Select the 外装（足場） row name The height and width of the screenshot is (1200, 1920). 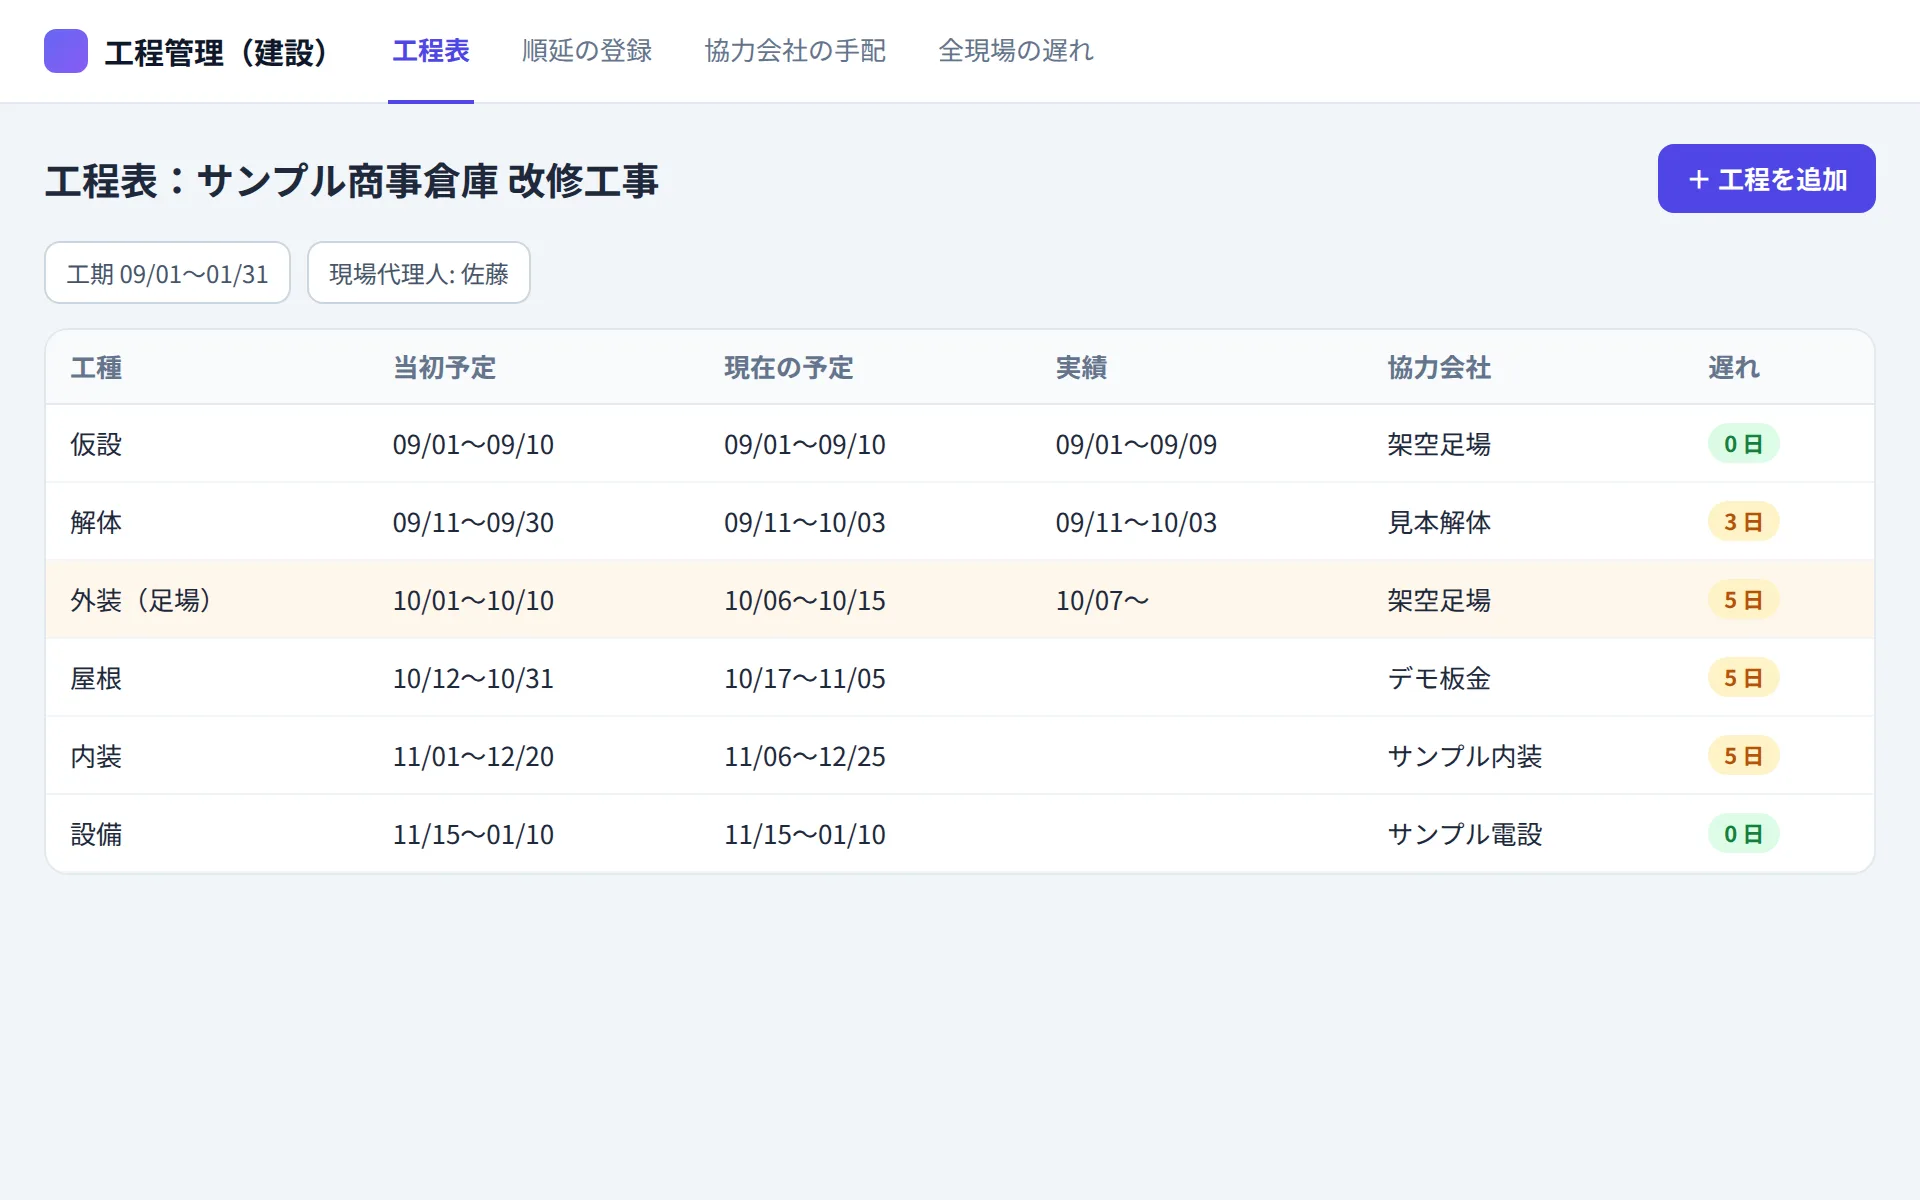(x=140, y=600)
